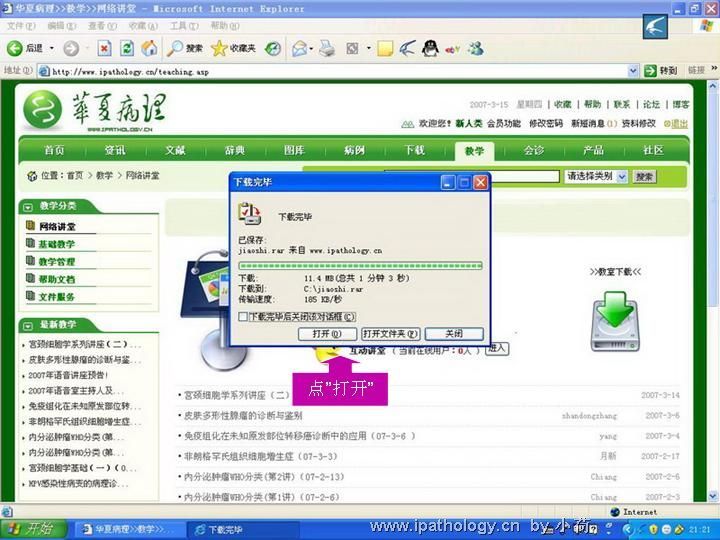The height and width of the screenshot is (540, 720).
Task: Open the 查看 menu
Action: click(x=102, y=26)
